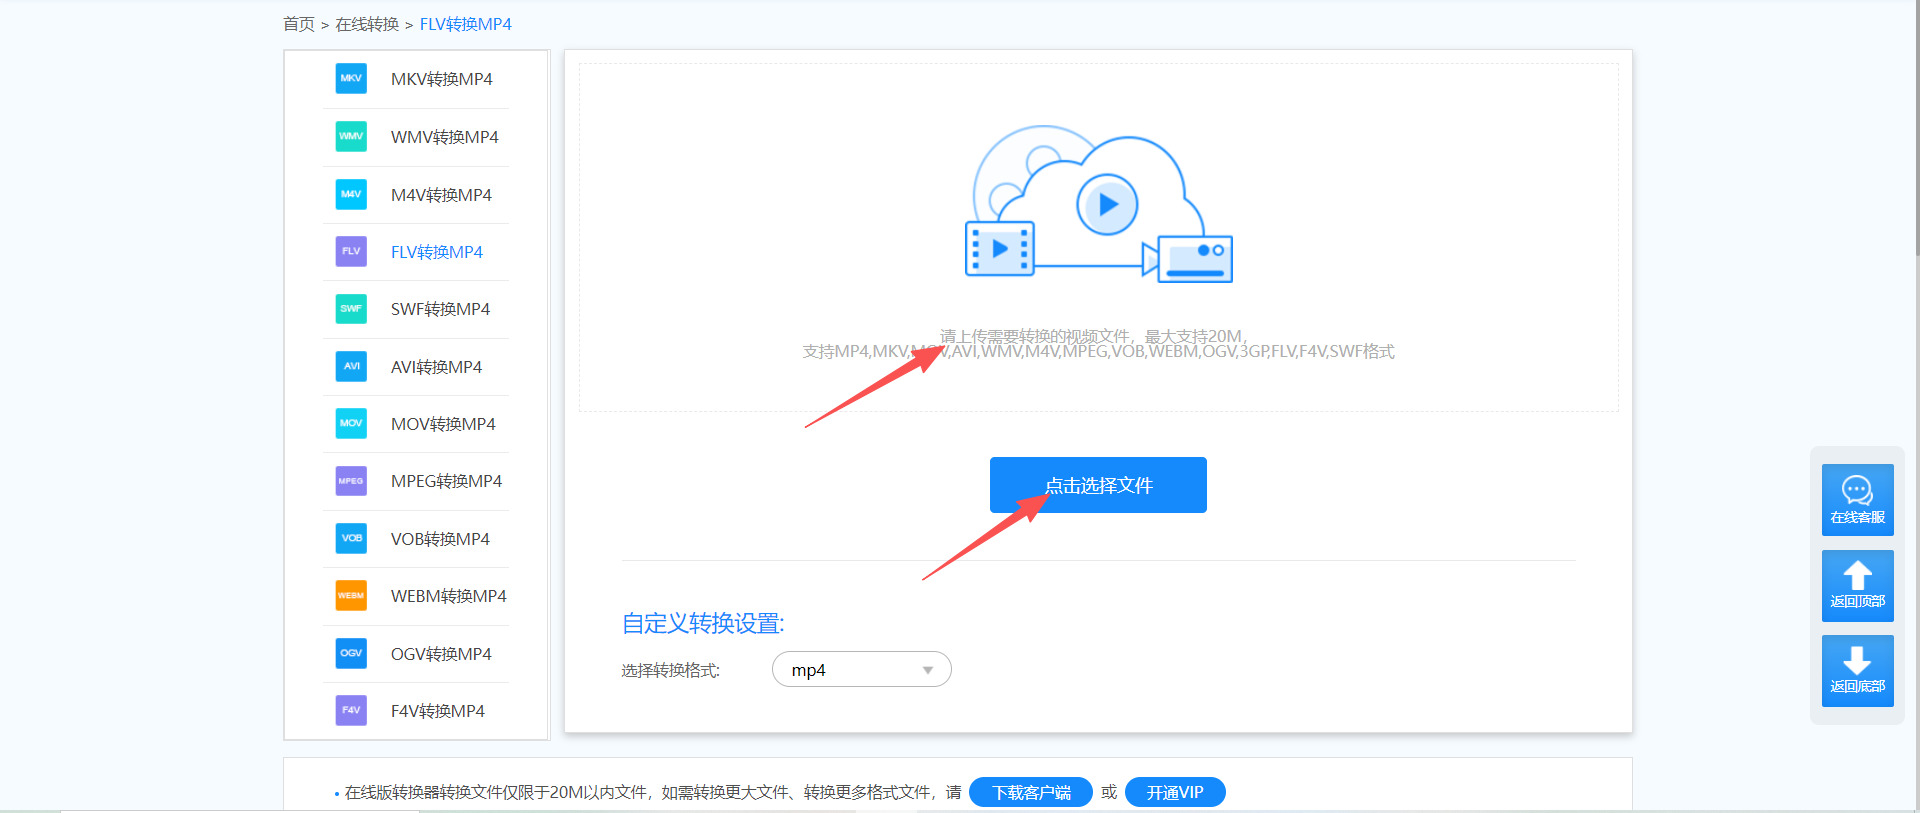Viewport: 1920px width, 813px height.
Task: Click the 开通VIP button
Action: [x=1175, y=793]
